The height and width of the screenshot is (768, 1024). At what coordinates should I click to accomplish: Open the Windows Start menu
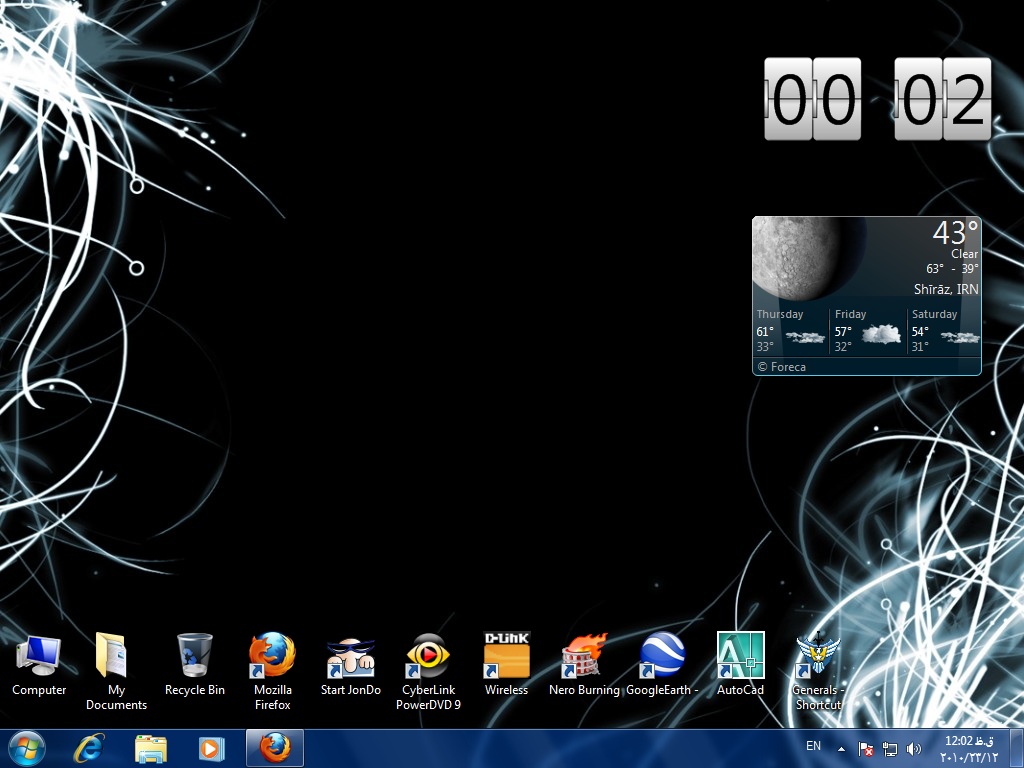coord(27,748)
